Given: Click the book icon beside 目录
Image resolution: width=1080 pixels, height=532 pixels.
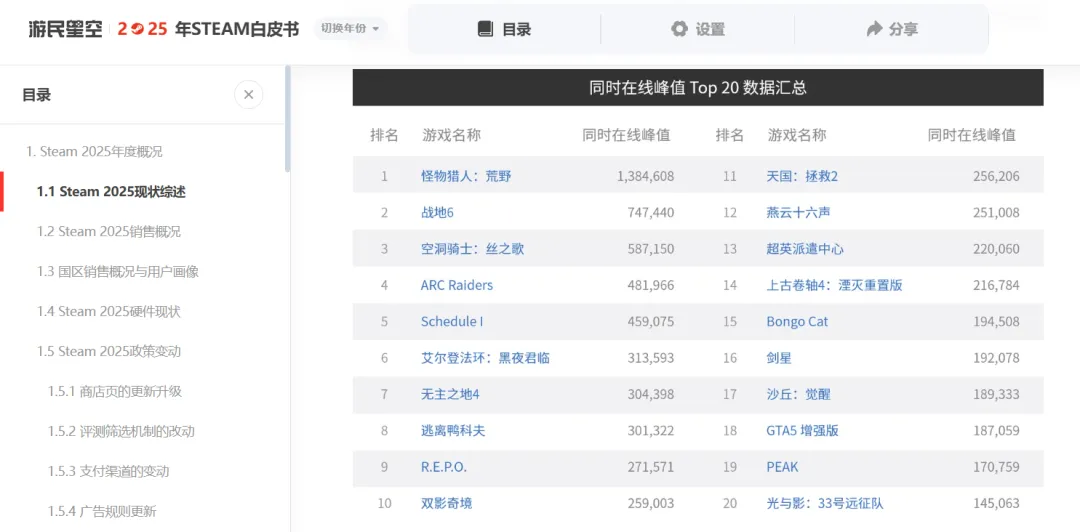Looking at the screenshot, I should [486, 29].
